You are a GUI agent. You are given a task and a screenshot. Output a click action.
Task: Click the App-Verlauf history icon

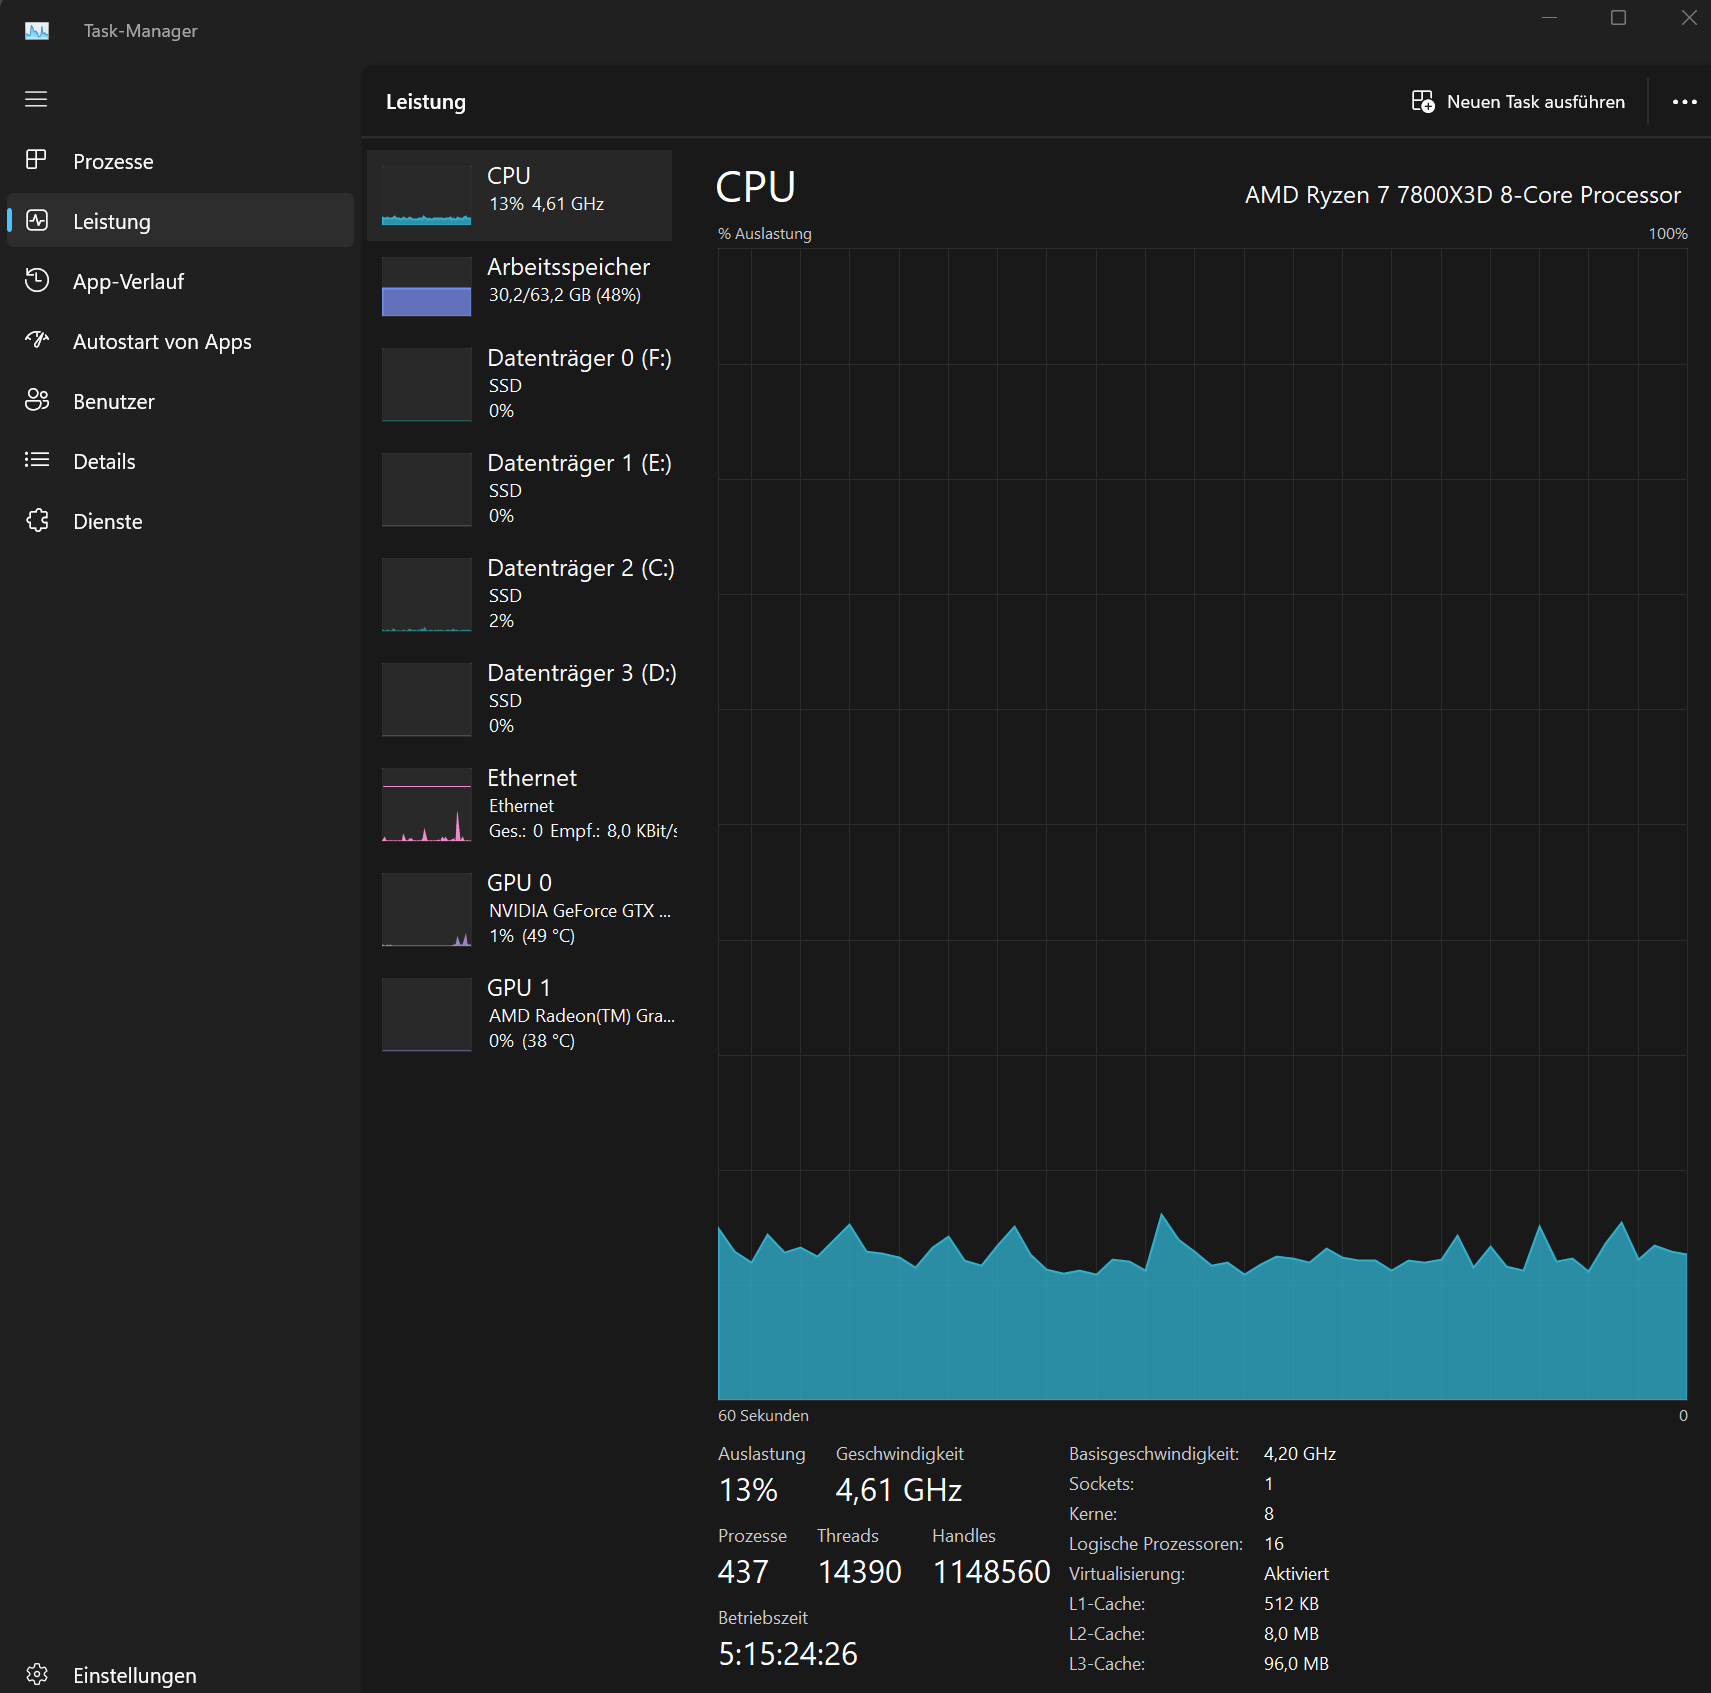(37, 280)
